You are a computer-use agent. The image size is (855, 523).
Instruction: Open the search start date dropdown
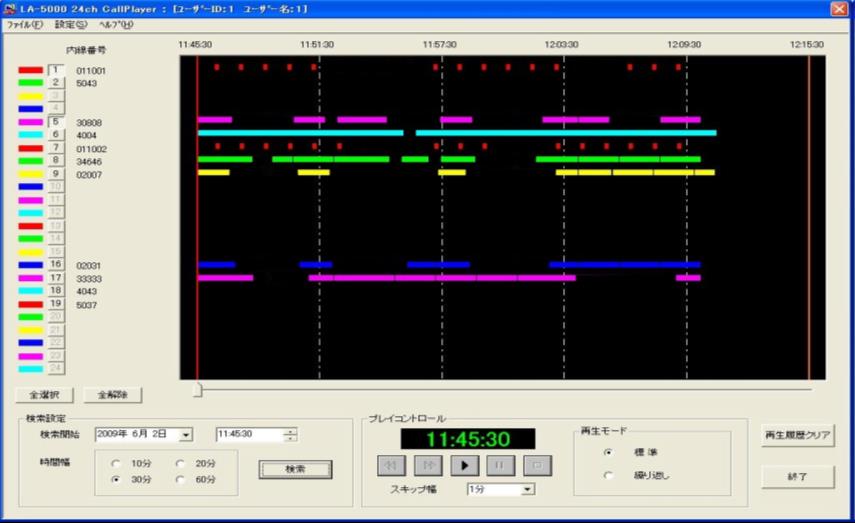point(186,435)
